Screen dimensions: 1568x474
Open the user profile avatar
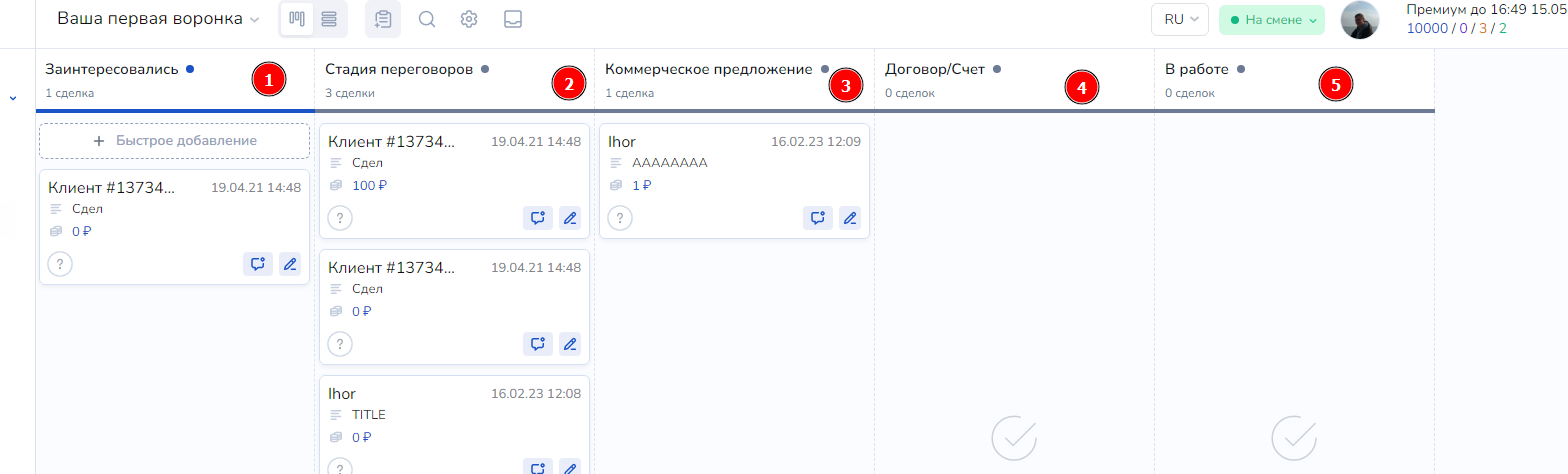coord(1360,20)
